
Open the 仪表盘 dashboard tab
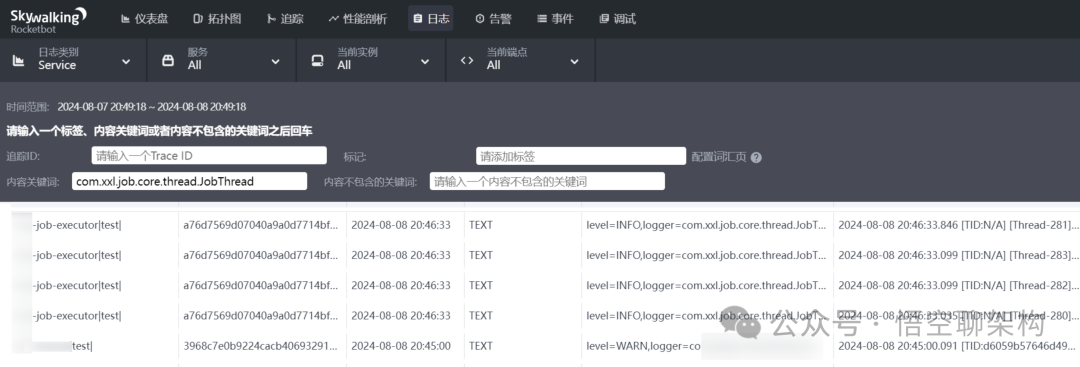point(144,19)
